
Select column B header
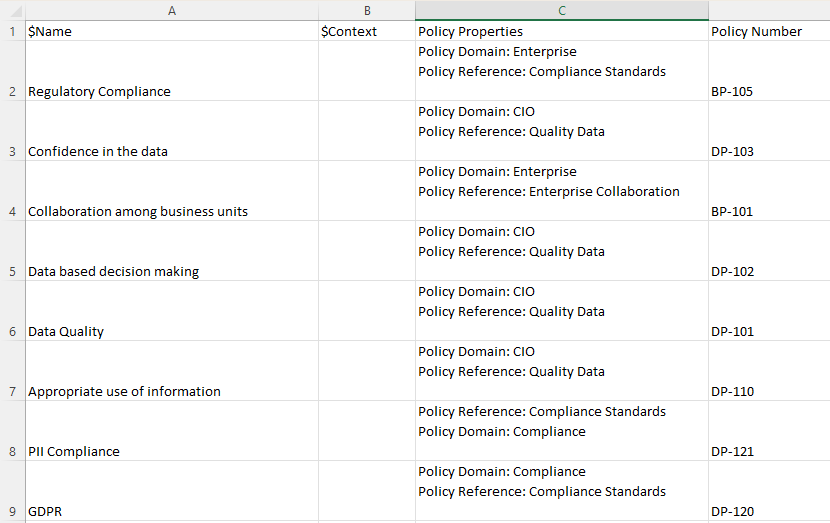[367, 10]
